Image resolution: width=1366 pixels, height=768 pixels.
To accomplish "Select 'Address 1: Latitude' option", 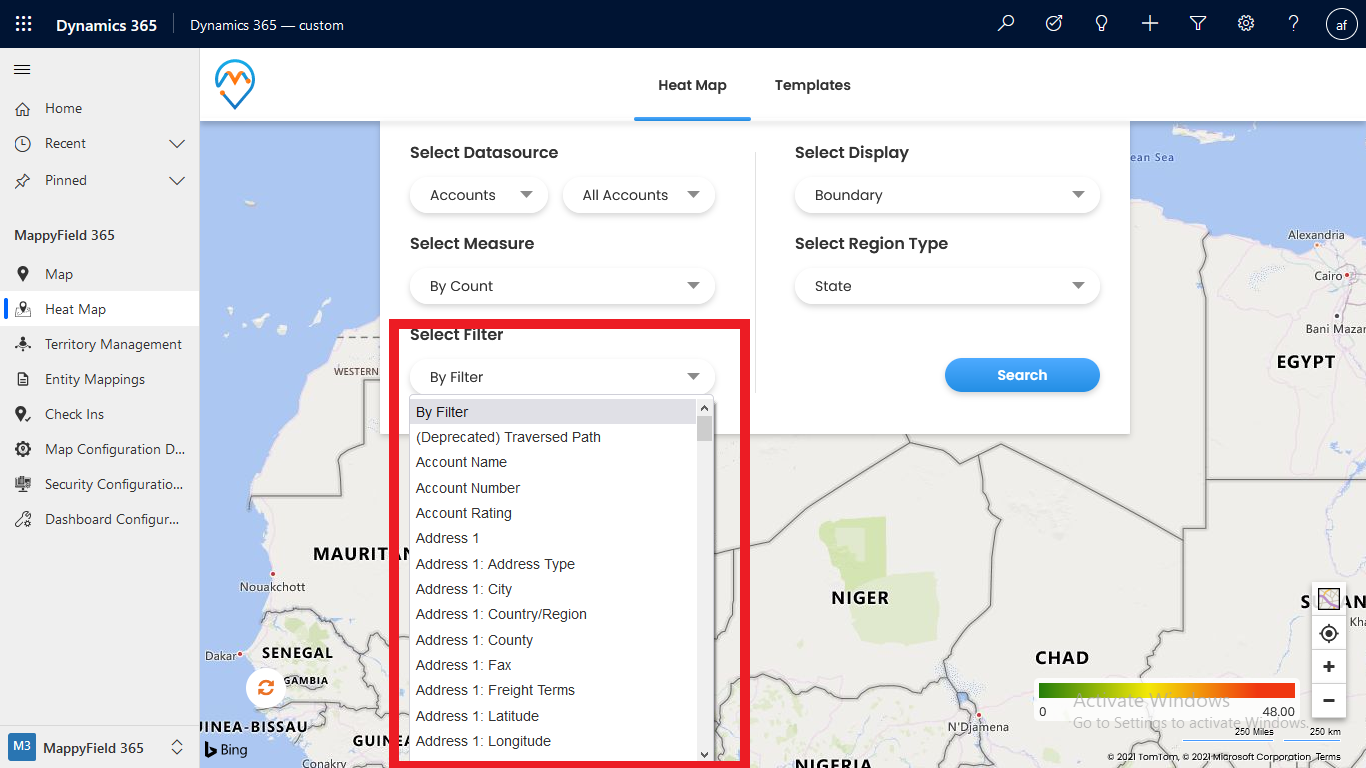I will [553, 716].
